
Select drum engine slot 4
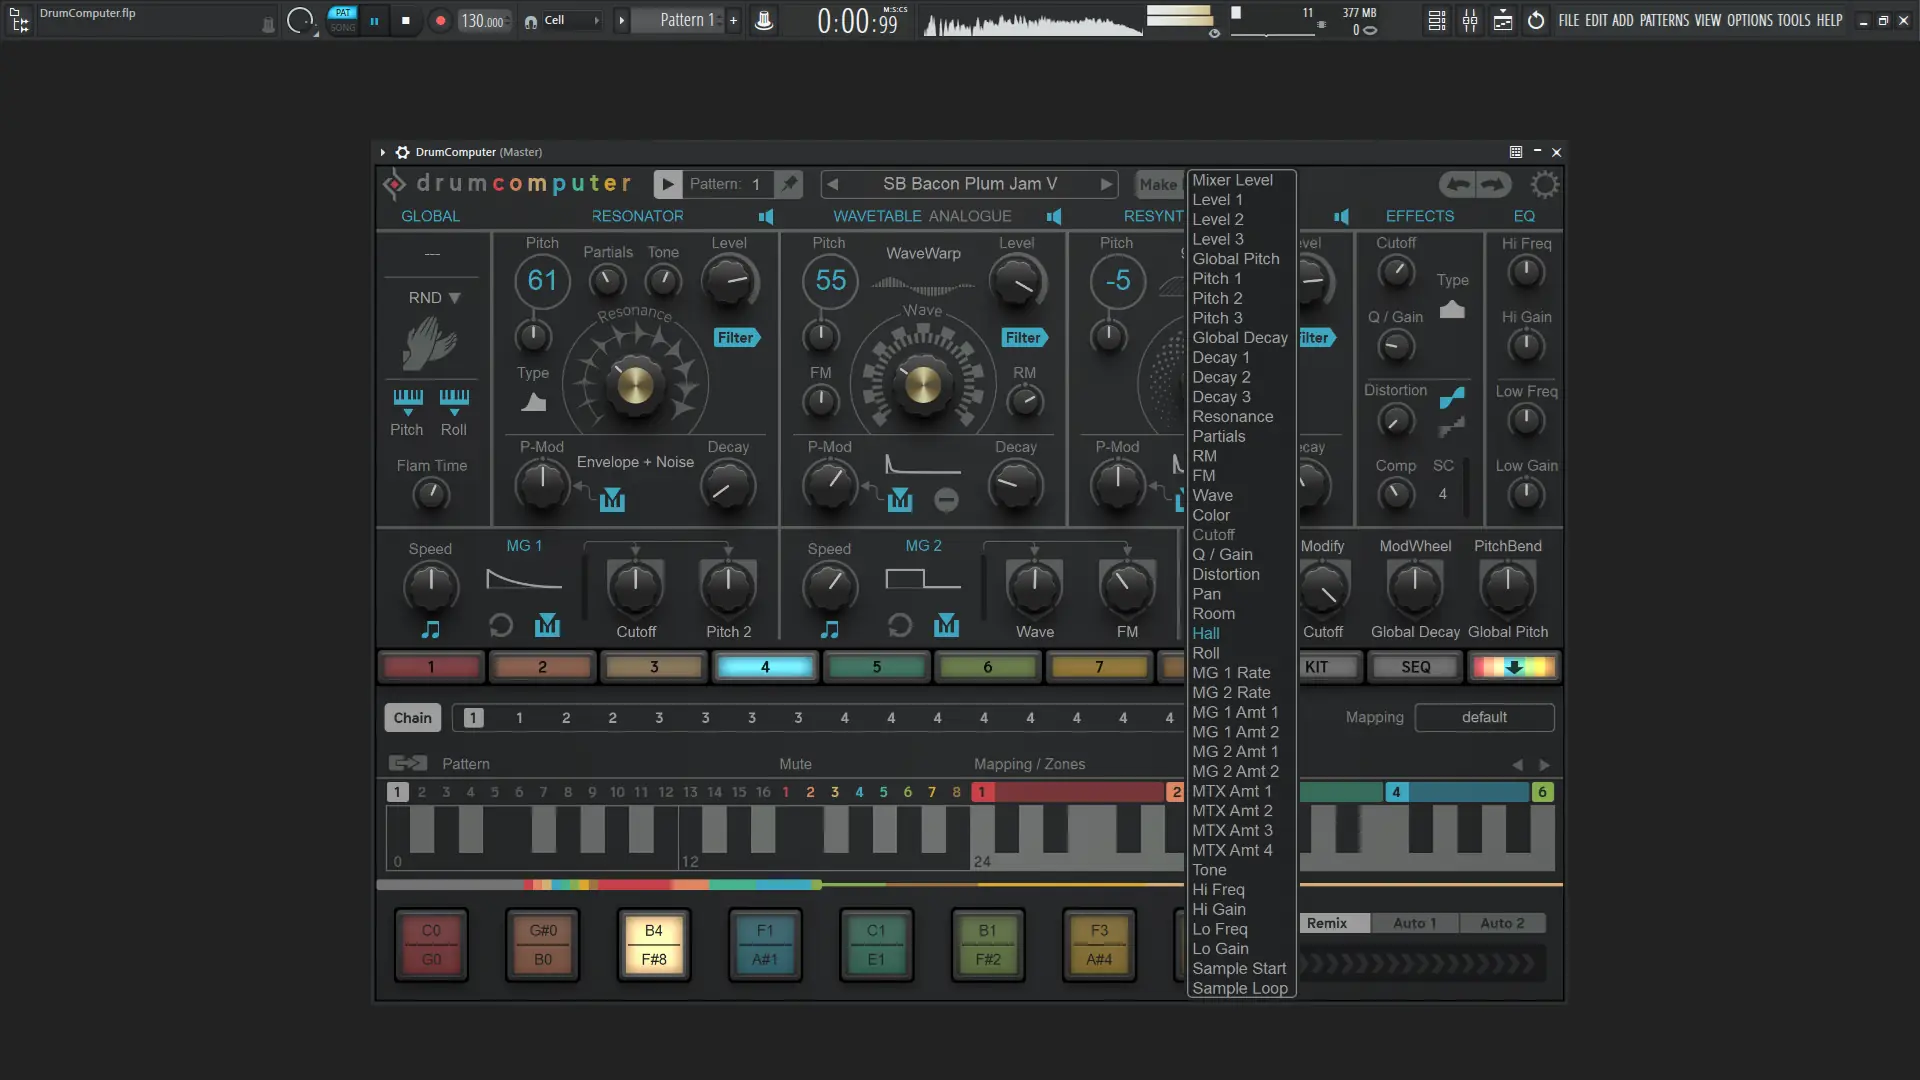point(765,667)
